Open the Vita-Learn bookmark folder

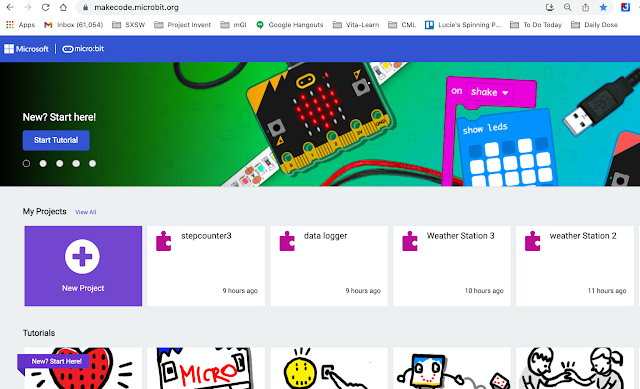[356, 25]
